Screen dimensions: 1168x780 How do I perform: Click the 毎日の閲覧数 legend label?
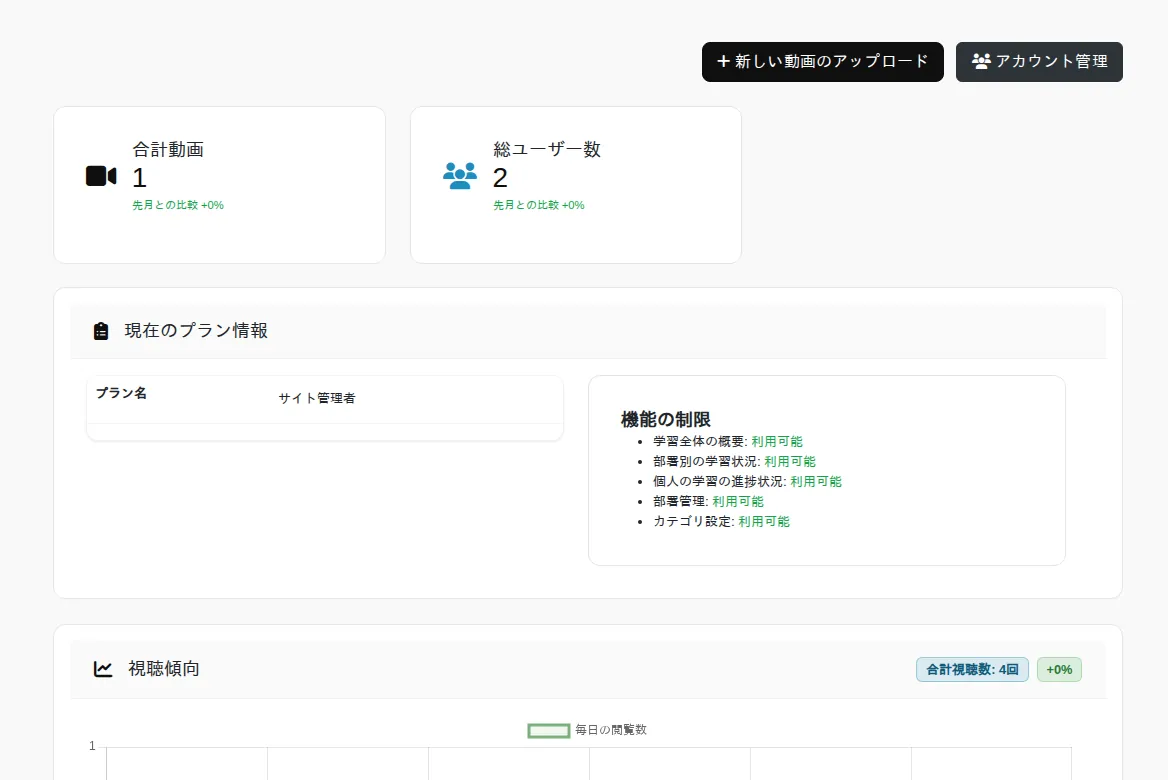click(x=611, y=730)
